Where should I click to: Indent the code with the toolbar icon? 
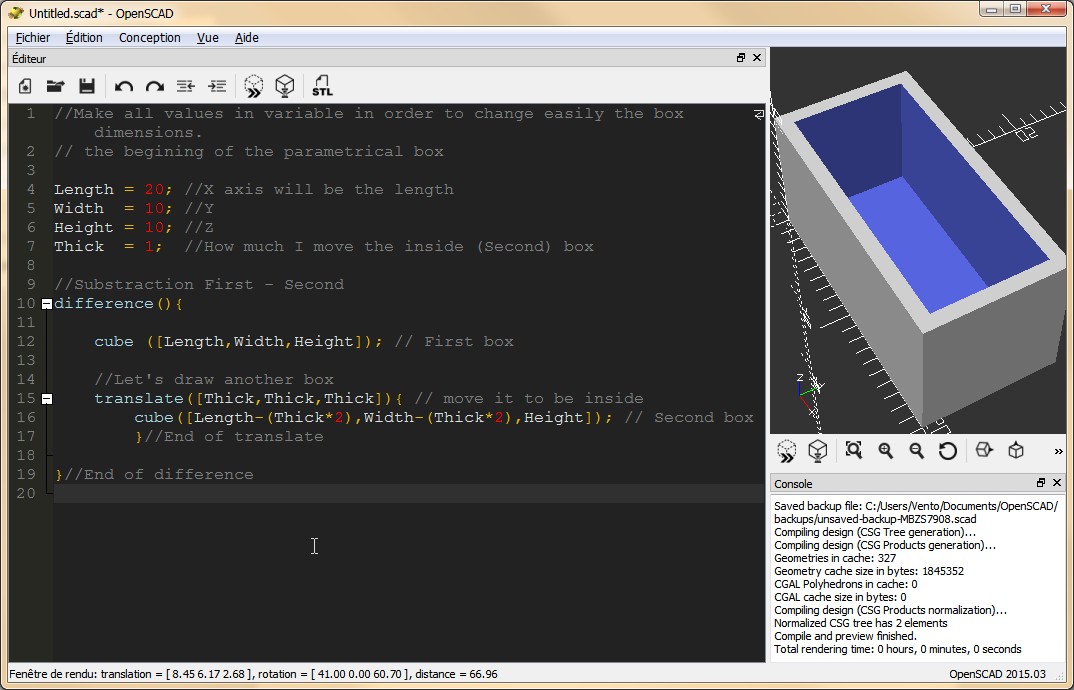coord(217,86)
